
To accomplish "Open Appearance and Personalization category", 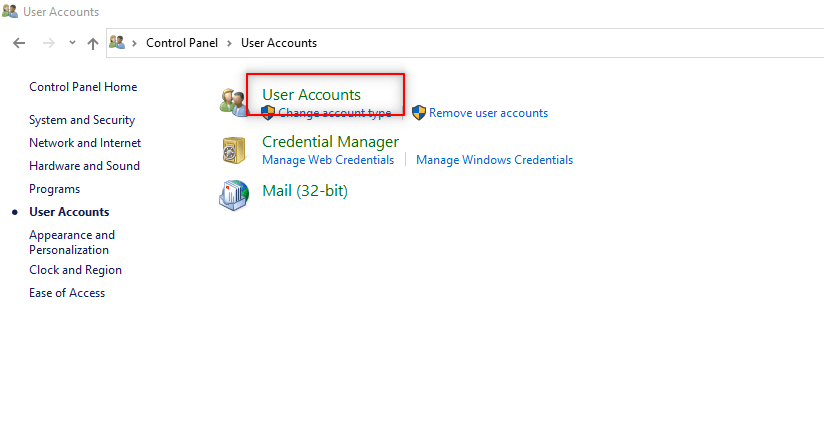I will pyautogui.click(x=72, y=242).
